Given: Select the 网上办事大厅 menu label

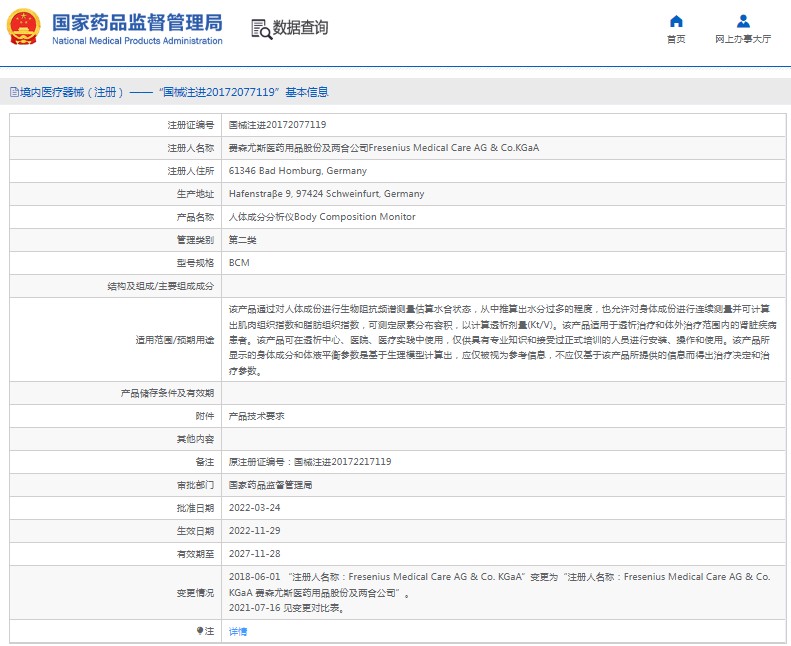Looking at the screenshot, I should click(743, 39).
